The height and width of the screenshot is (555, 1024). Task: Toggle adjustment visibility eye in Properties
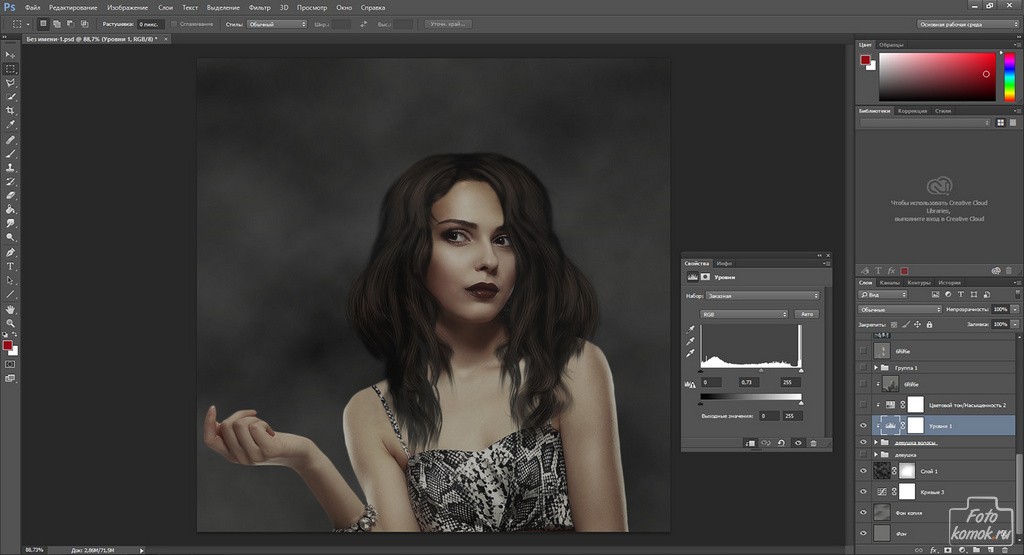point(798,443)
